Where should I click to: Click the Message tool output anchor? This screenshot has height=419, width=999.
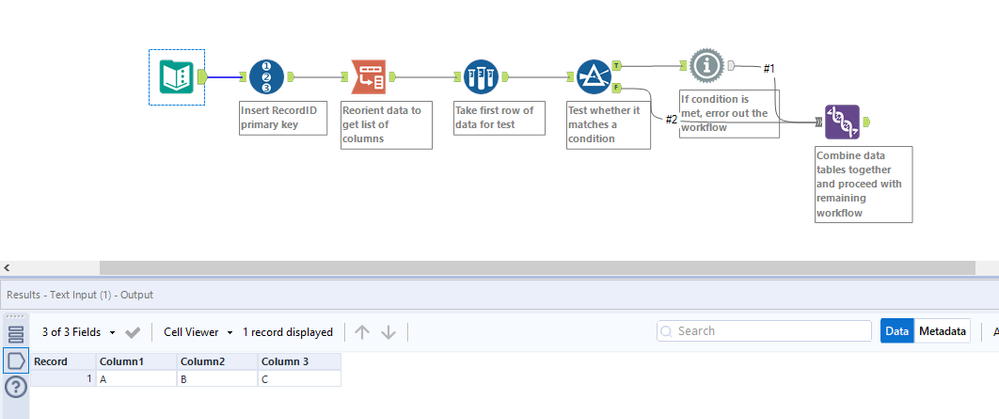tap(731, 65)
